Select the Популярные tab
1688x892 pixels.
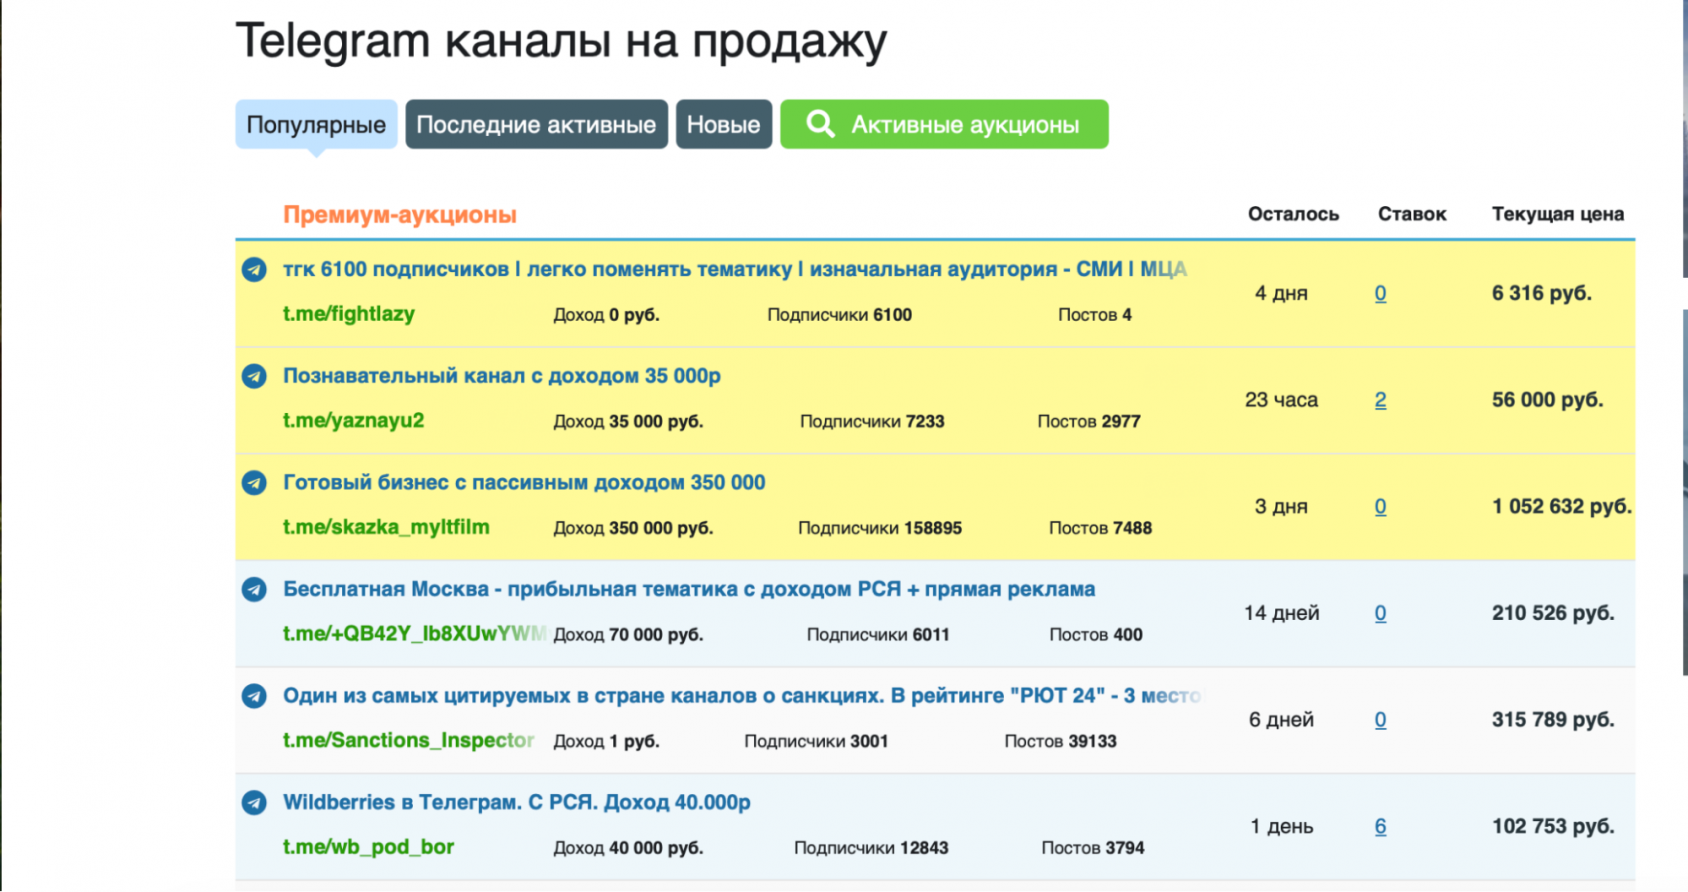316,124
